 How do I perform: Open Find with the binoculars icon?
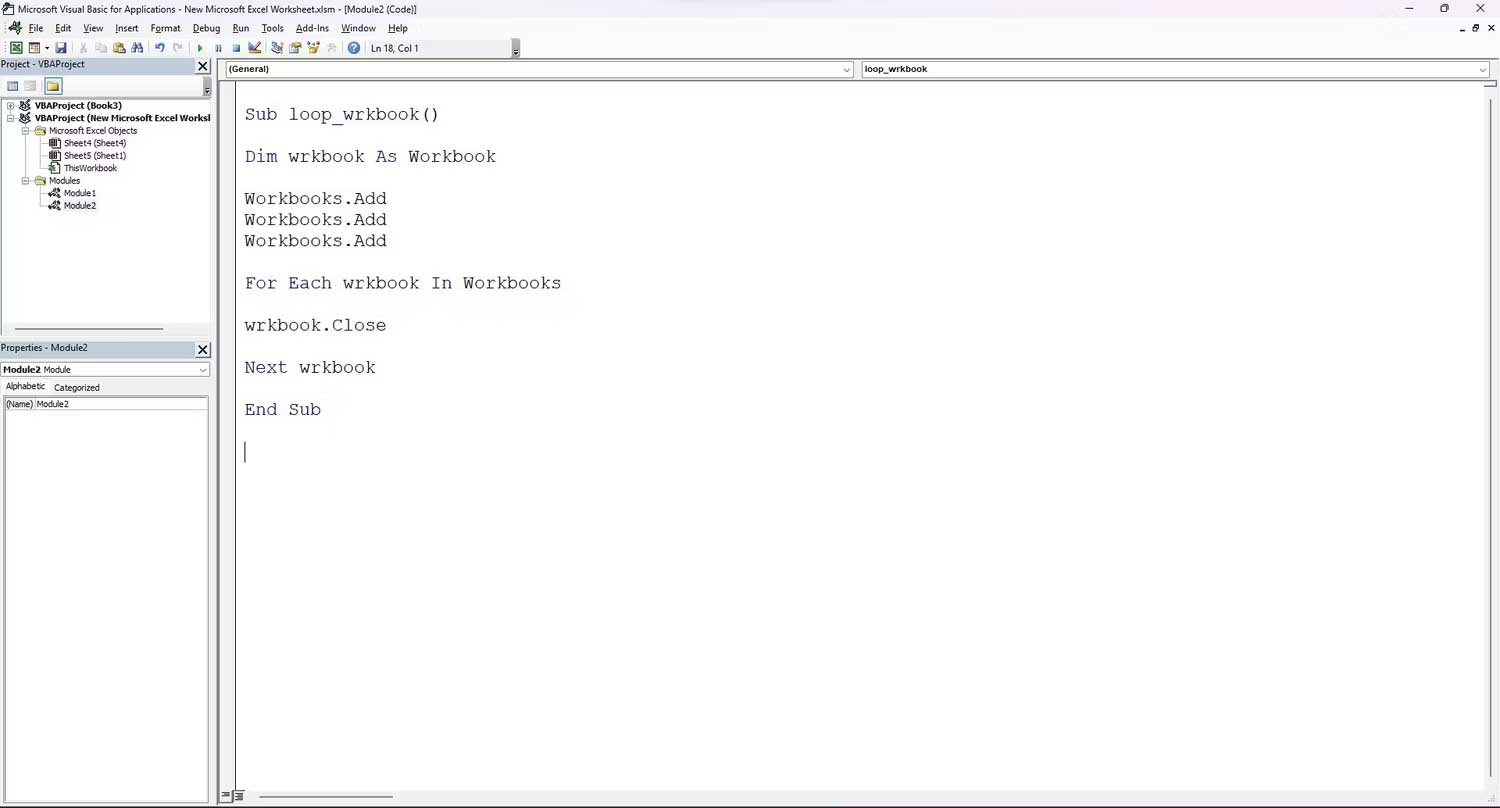pos(138,48)
